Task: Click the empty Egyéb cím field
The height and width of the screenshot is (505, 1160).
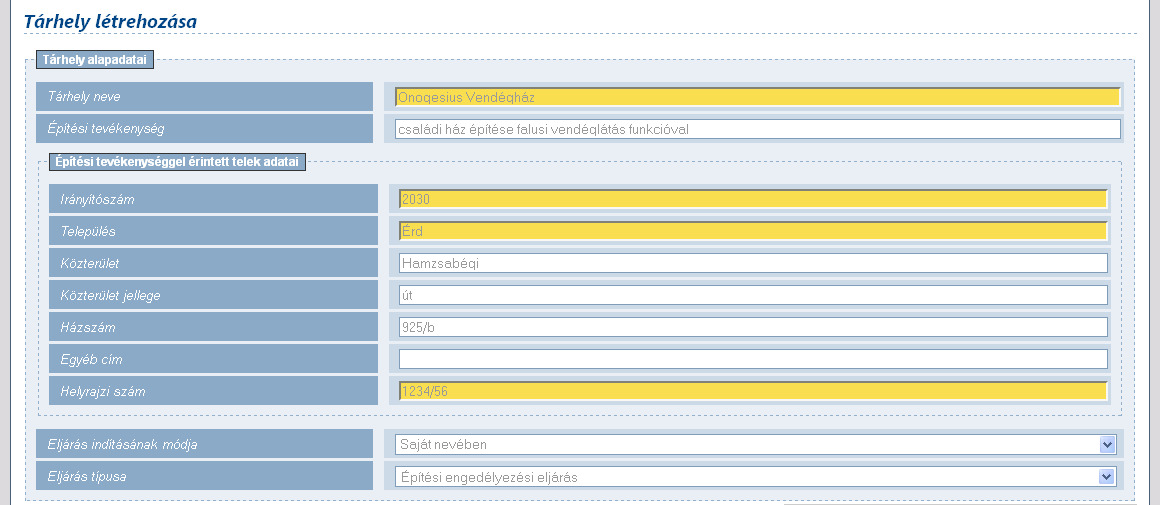Action: [753, 359]
